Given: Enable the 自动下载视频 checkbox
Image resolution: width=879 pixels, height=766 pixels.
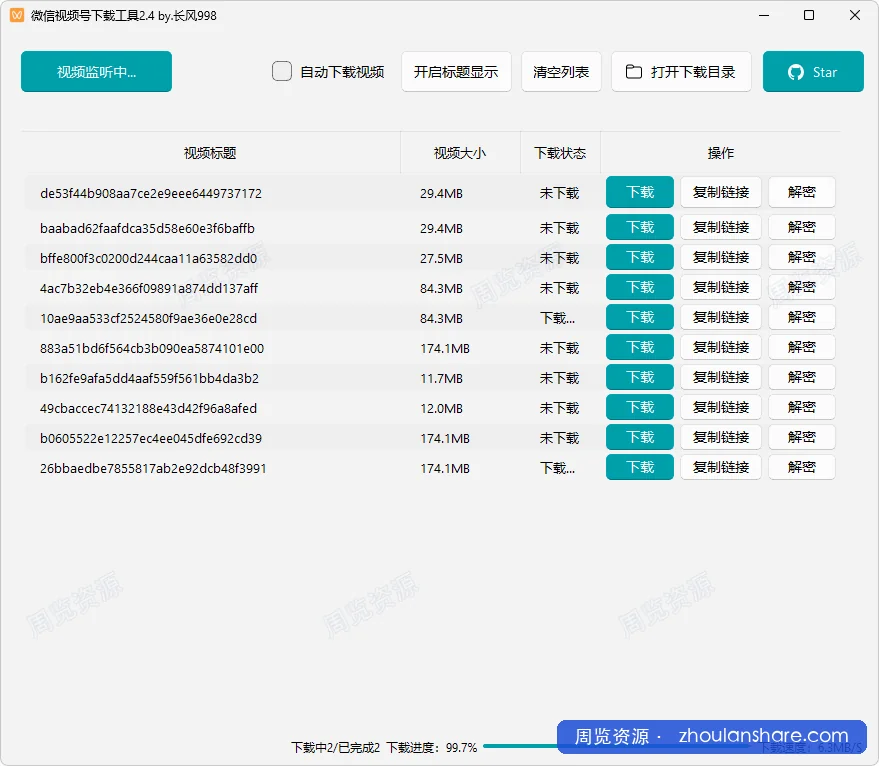Looking at the screenshot, I should [281, 72].
